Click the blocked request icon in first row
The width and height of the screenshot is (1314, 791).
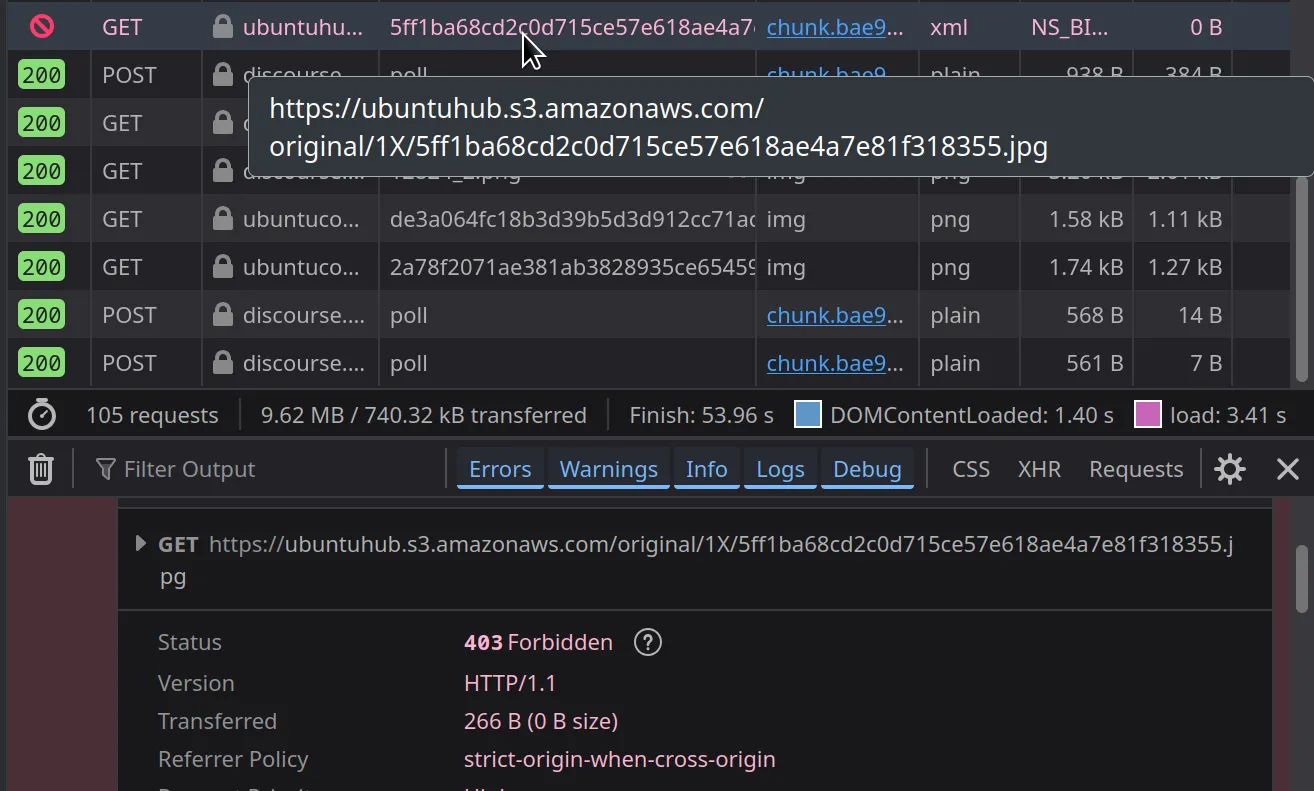point(42,27)
